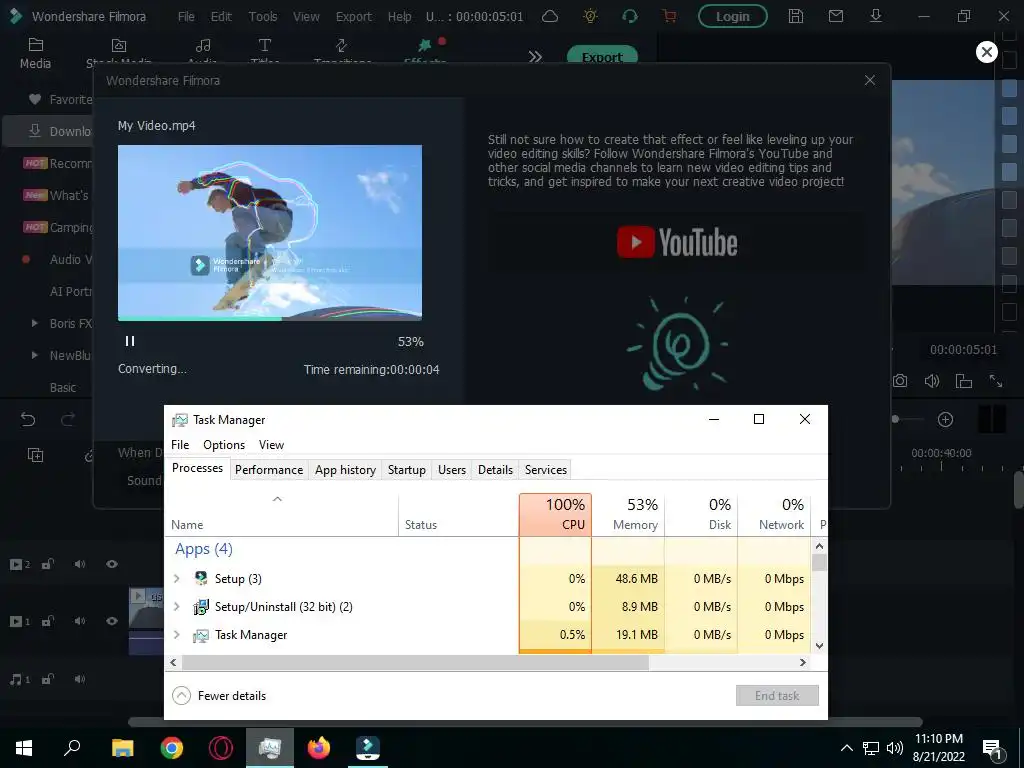Click the preview volume speaker icon
This screenshot has height=768, width=1024.
click(x=932, y=381)
